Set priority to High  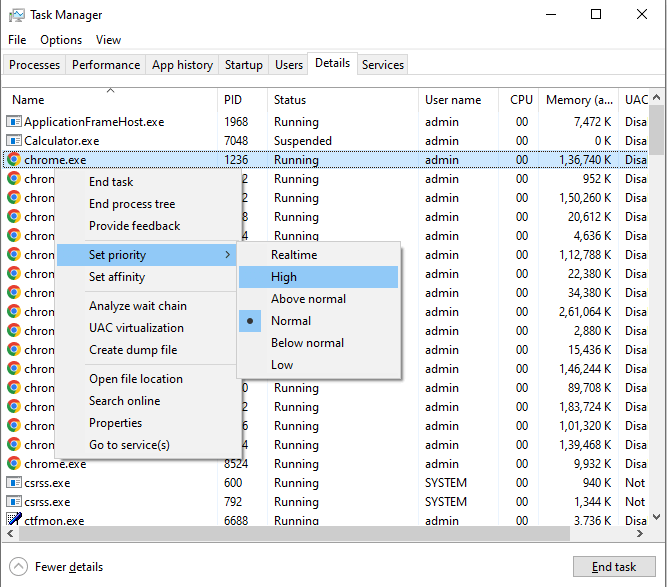tap(319, 277)
